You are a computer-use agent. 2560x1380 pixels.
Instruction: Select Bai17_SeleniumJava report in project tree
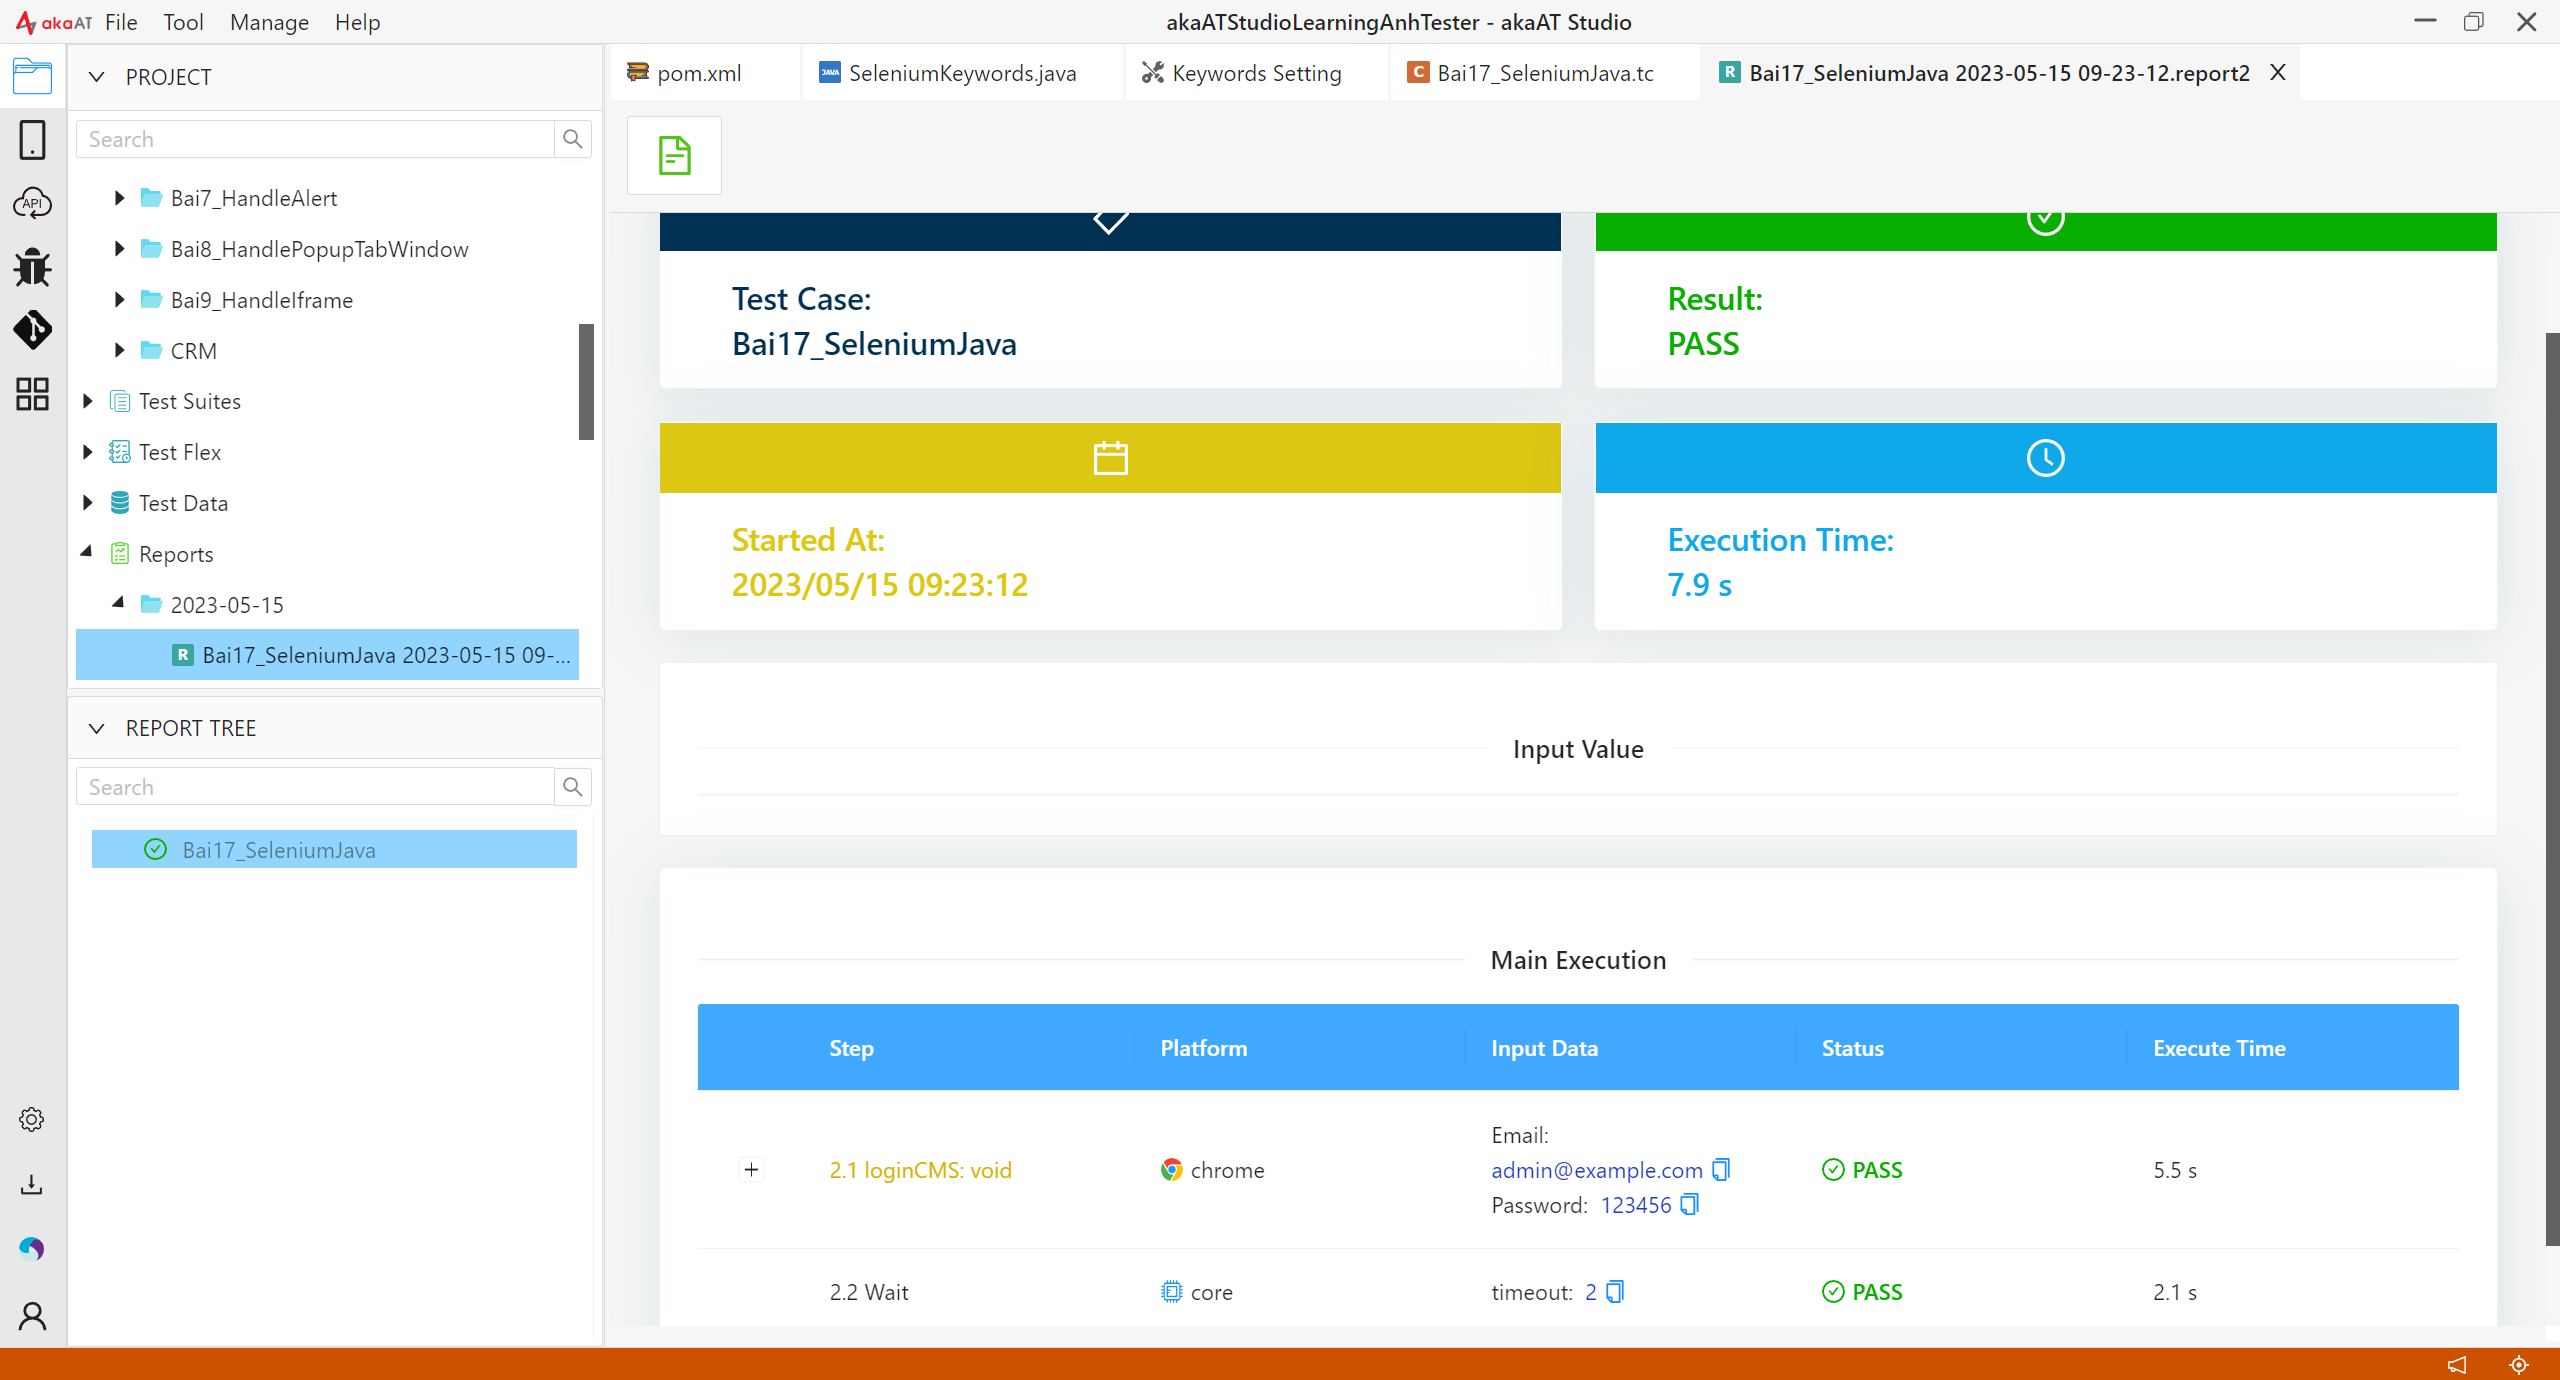pos(327,655)
